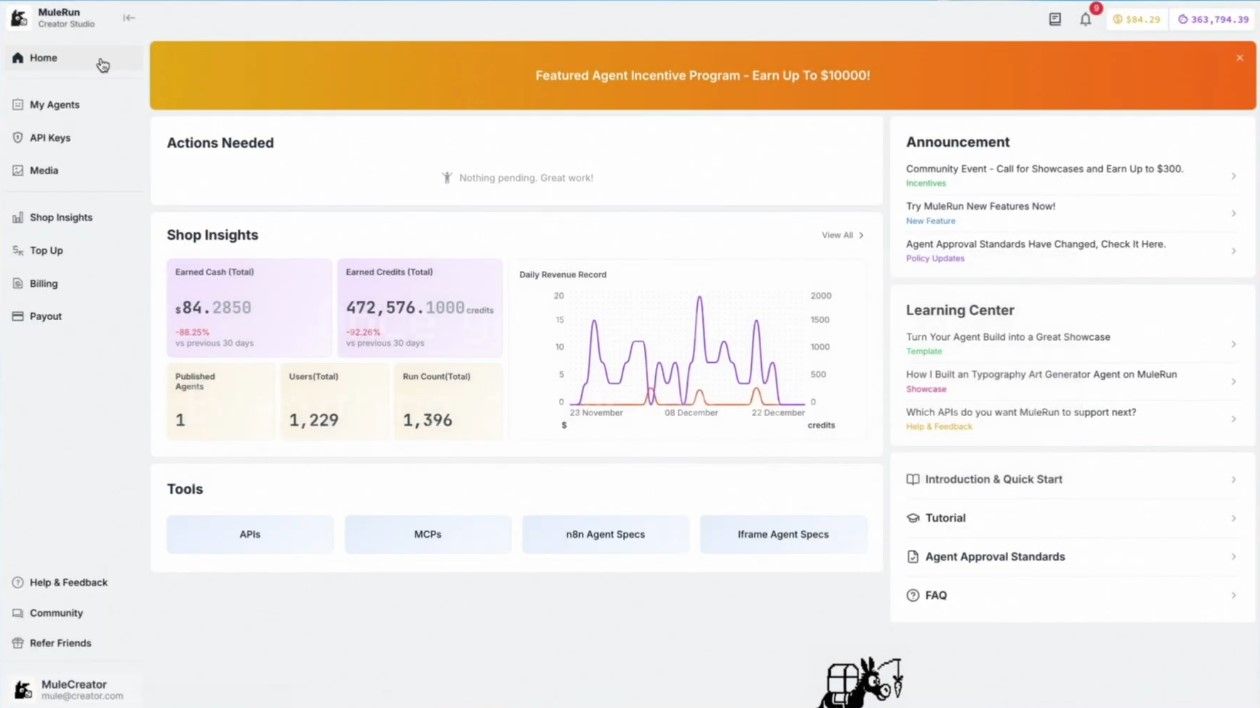1260x708 pixels.
Task: Open the Earned Credits (Total) card
Action: (420, 308)
